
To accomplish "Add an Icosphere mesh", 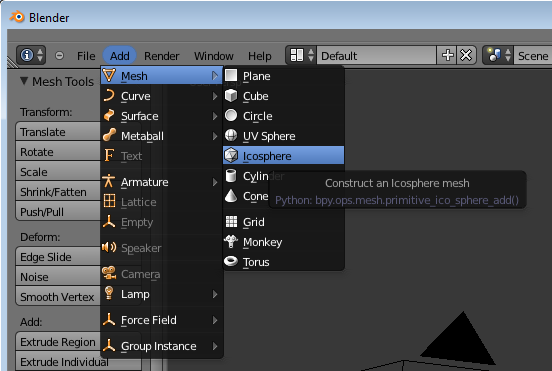I will (283, 155).
